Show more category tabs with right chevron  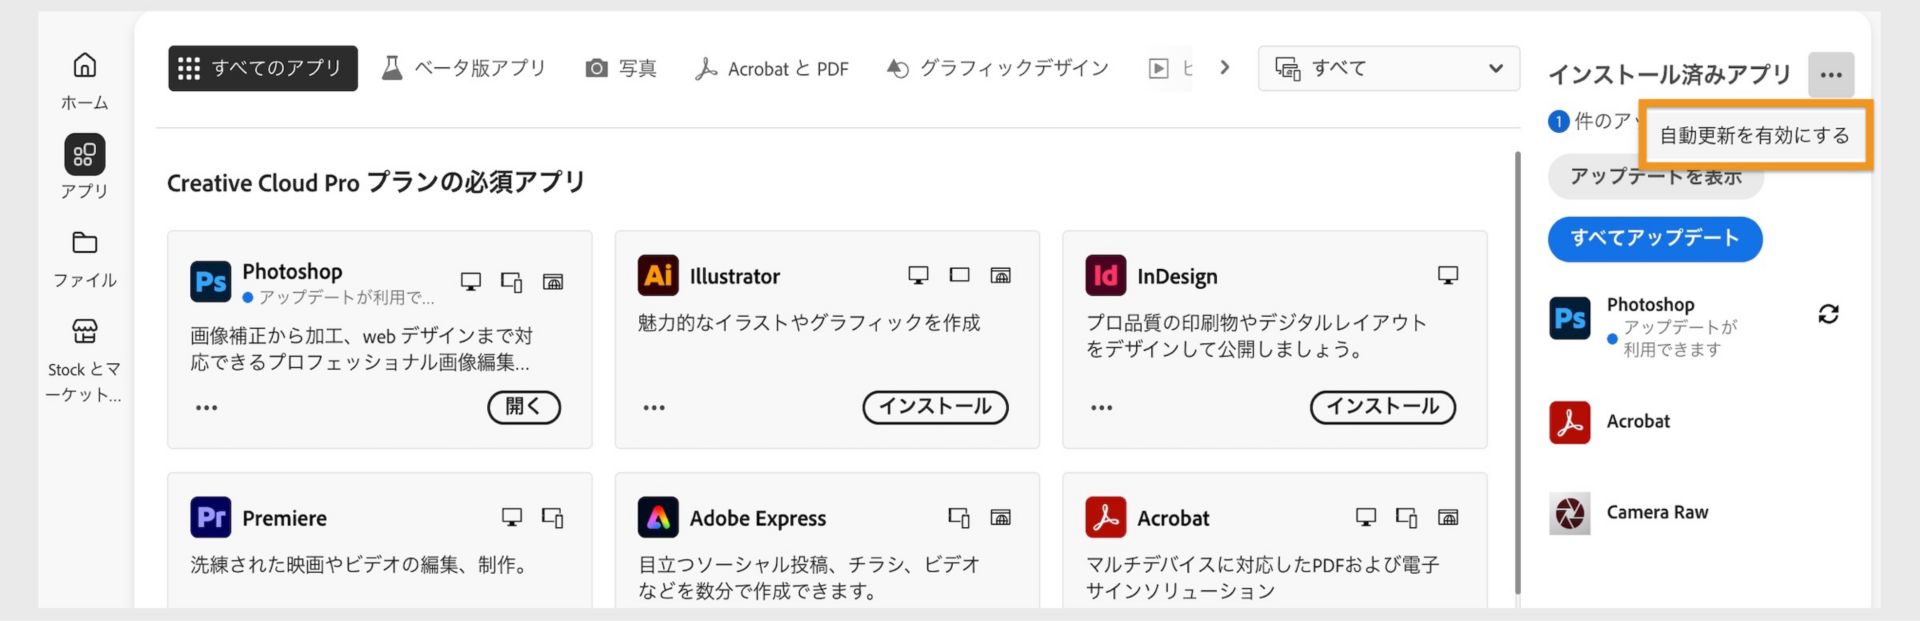tap(1225, 67)
